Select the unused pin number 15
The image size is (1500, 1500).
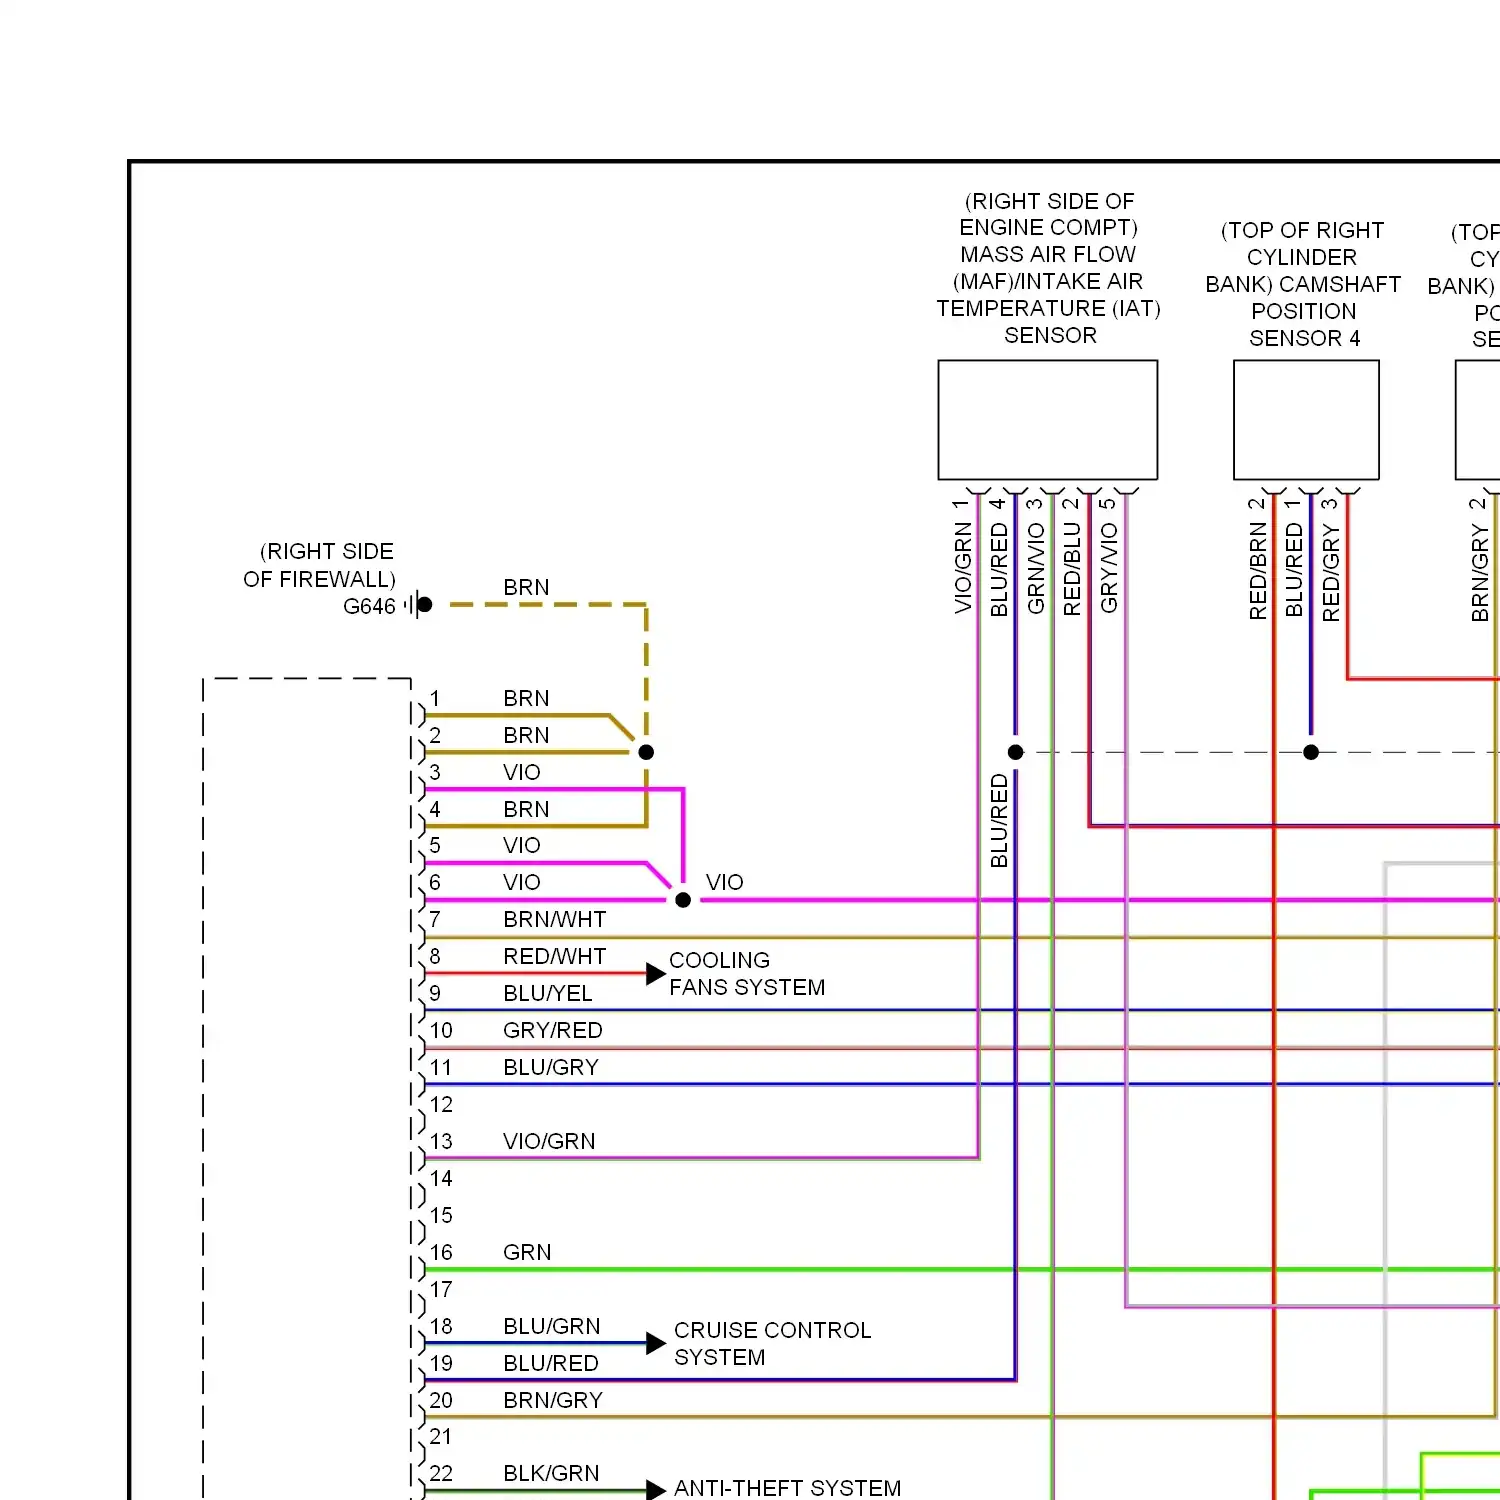point(441,1215)
